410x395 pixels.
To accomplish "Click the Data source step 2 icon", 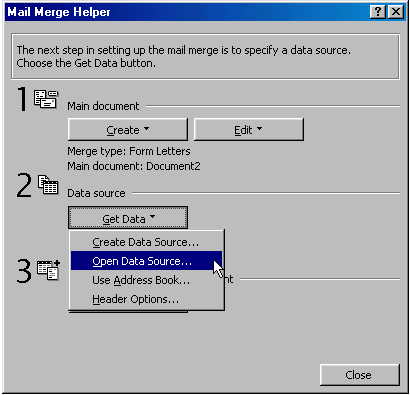I will [48, 185].
